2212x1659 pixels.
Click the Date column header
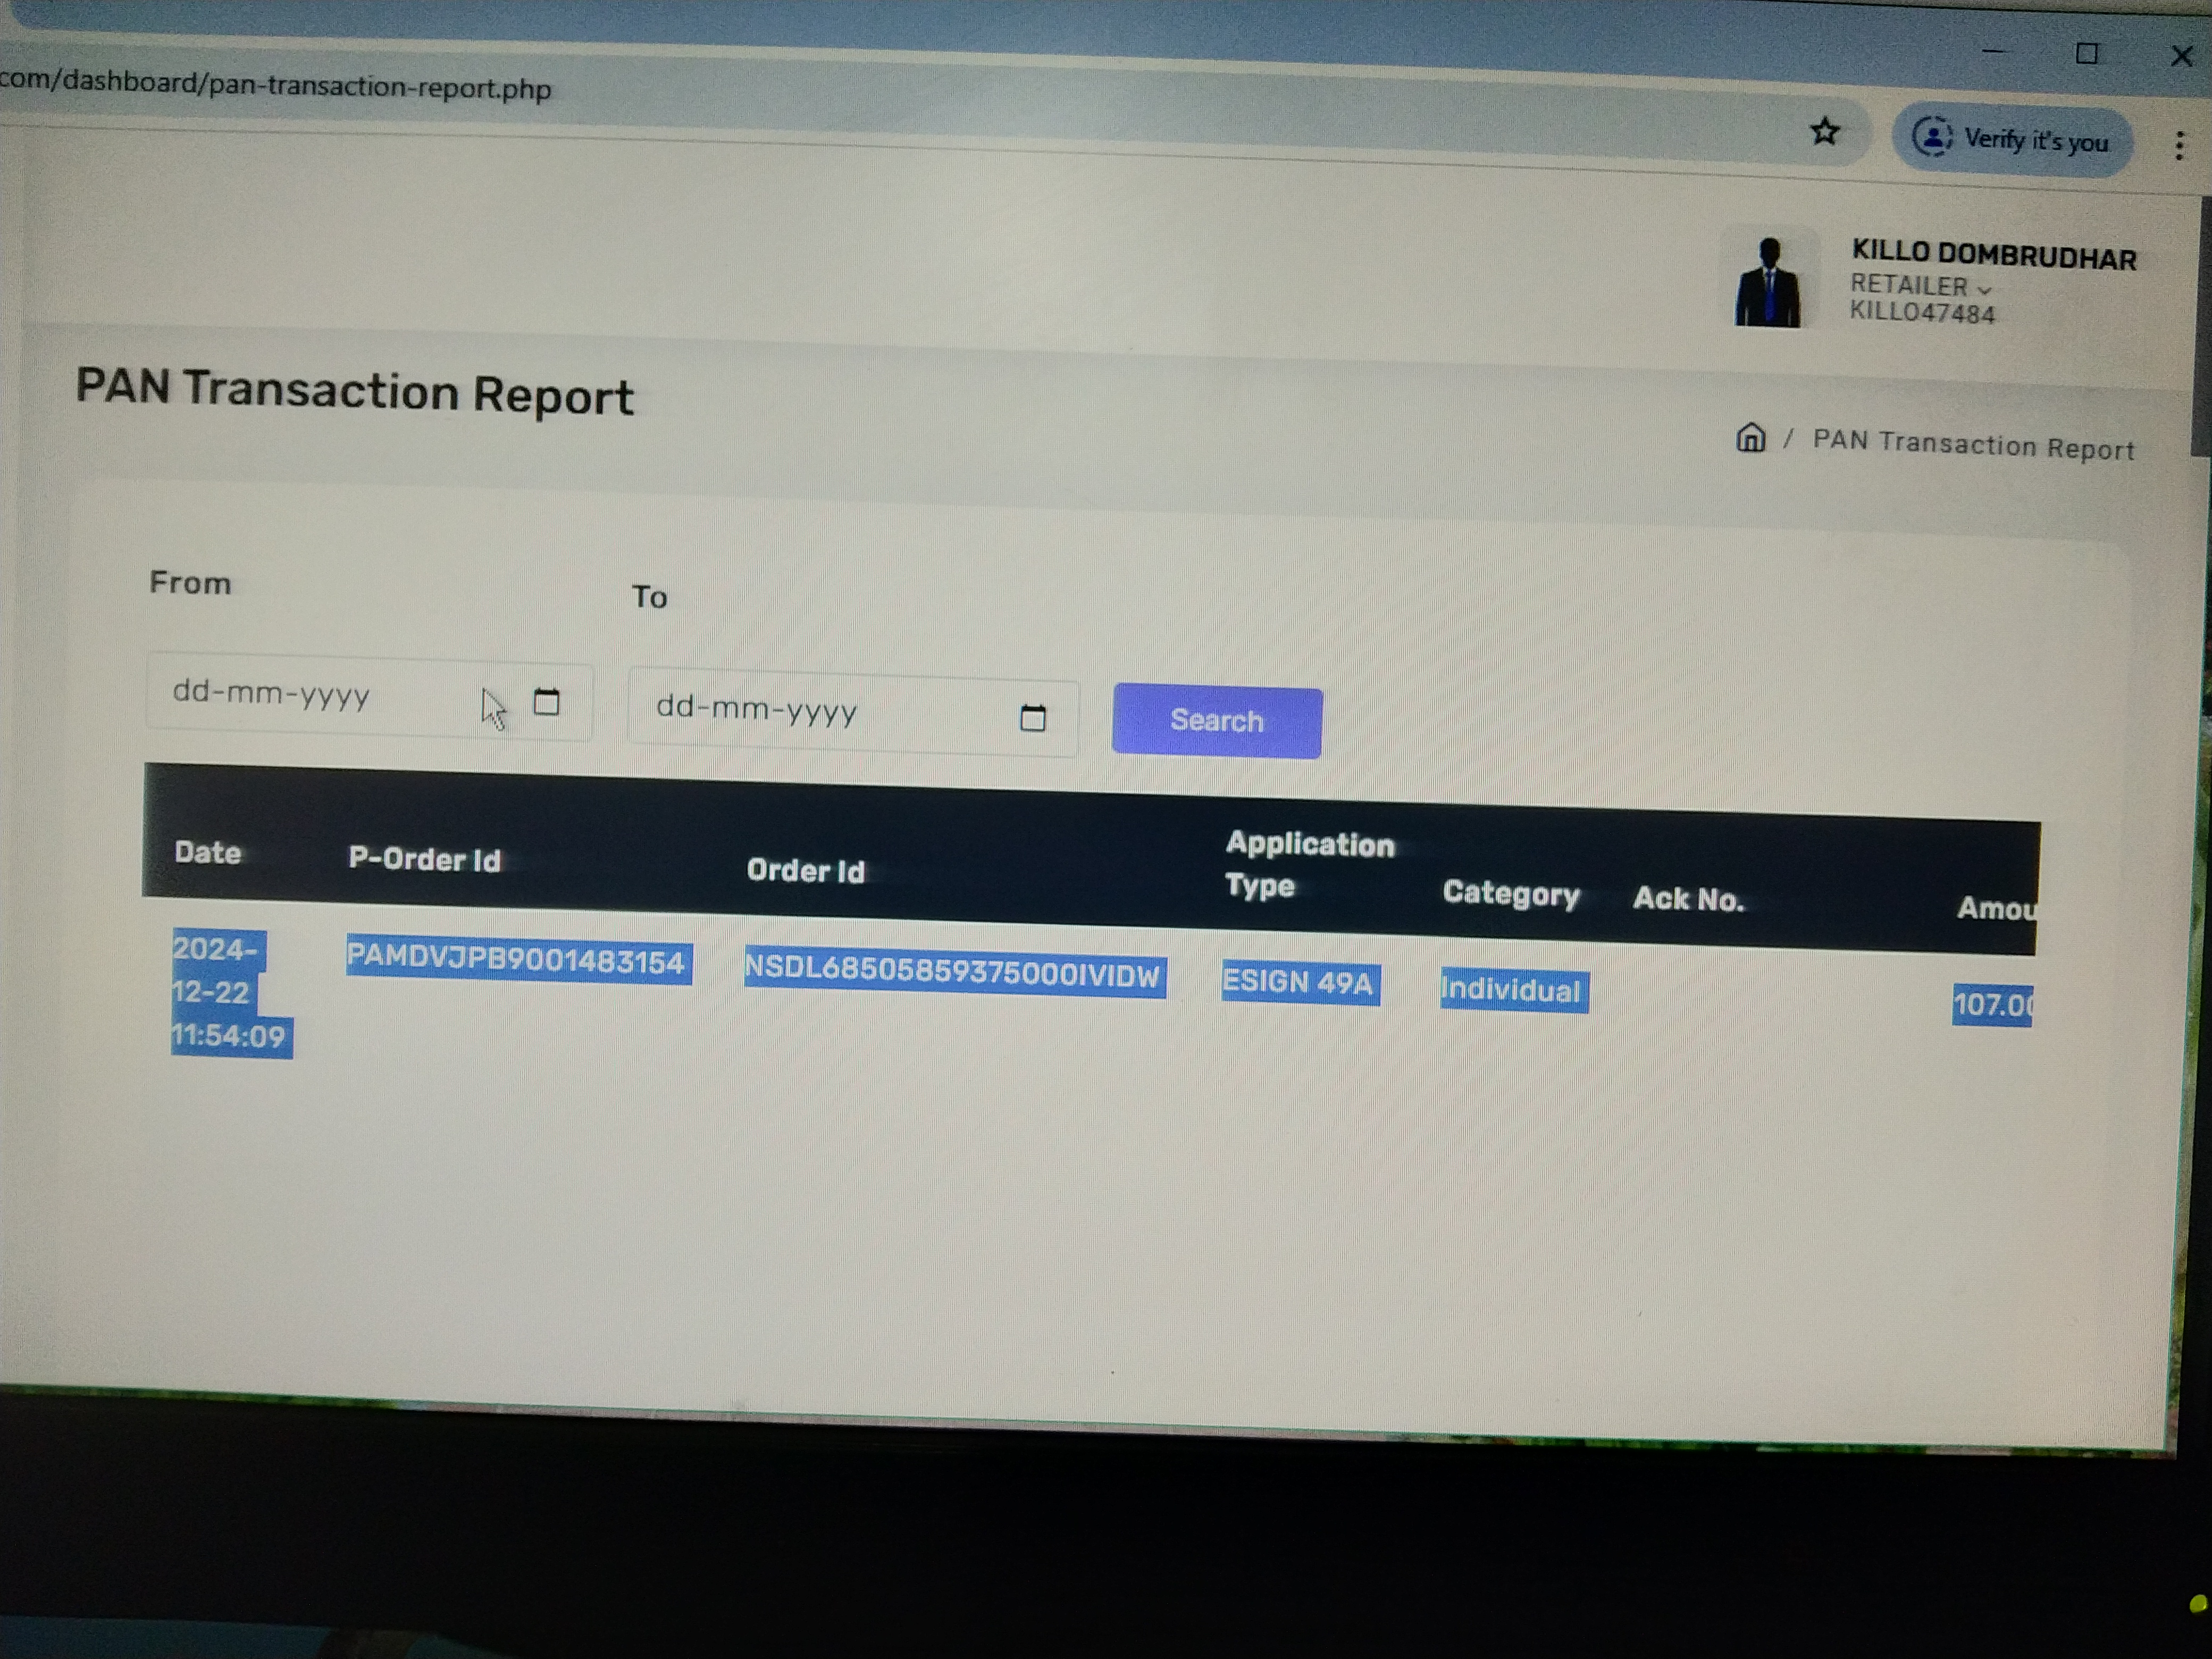(208, 852)
